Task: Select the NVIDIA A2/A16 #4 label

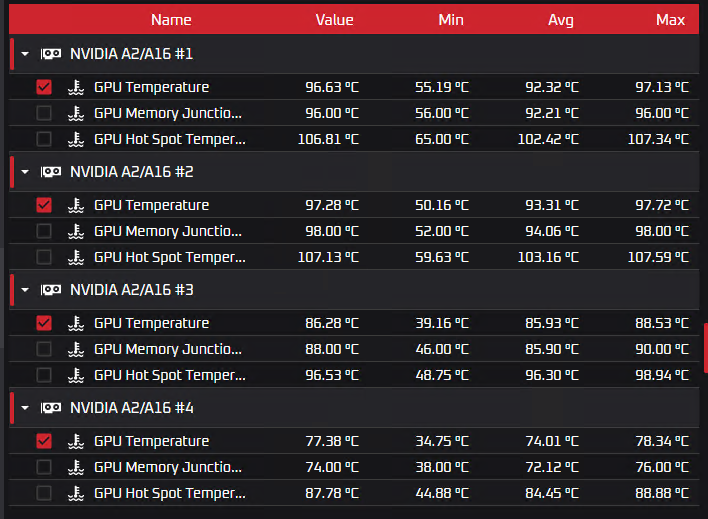Action: (x=131, y=408)
